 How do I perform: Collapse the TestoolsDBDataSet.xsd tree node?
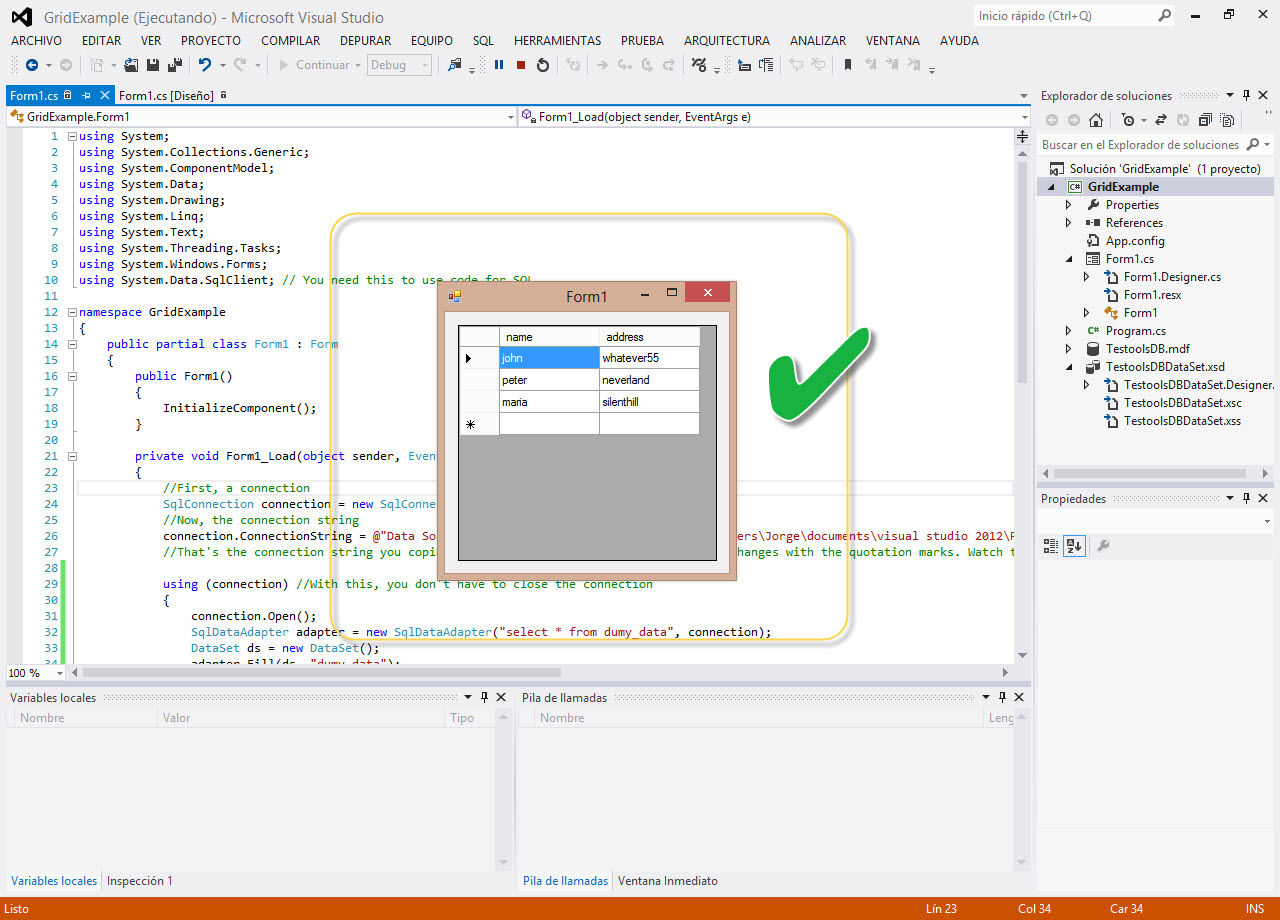[1069, 366]
